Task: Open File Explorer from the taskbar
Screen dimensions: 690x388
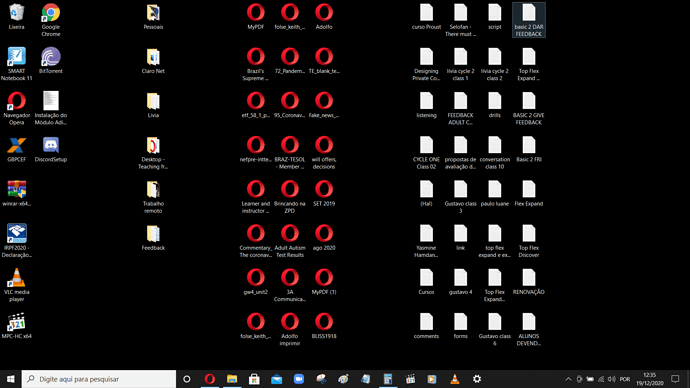Action: (232, 379)
